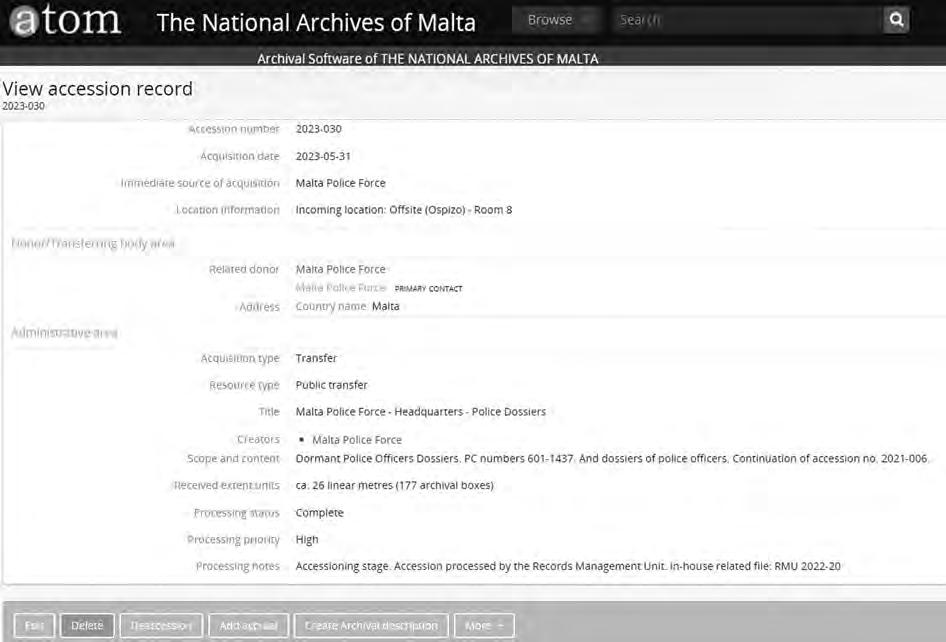Screen dimensions: 946x642
Task: Click Donor/Transferring body area heading
Action: 93,243
